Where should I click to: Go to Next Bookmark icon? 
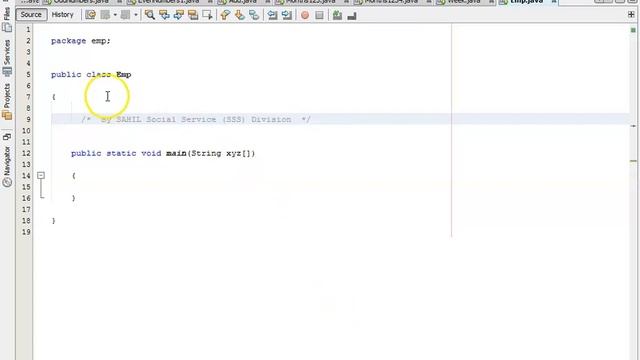click(x=240, y=15)
